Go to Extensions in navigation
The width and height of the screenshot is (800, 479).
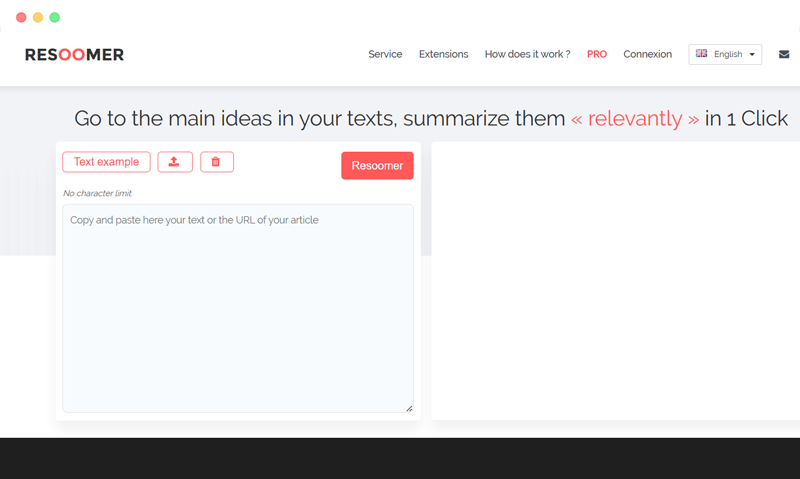point(443,54)
